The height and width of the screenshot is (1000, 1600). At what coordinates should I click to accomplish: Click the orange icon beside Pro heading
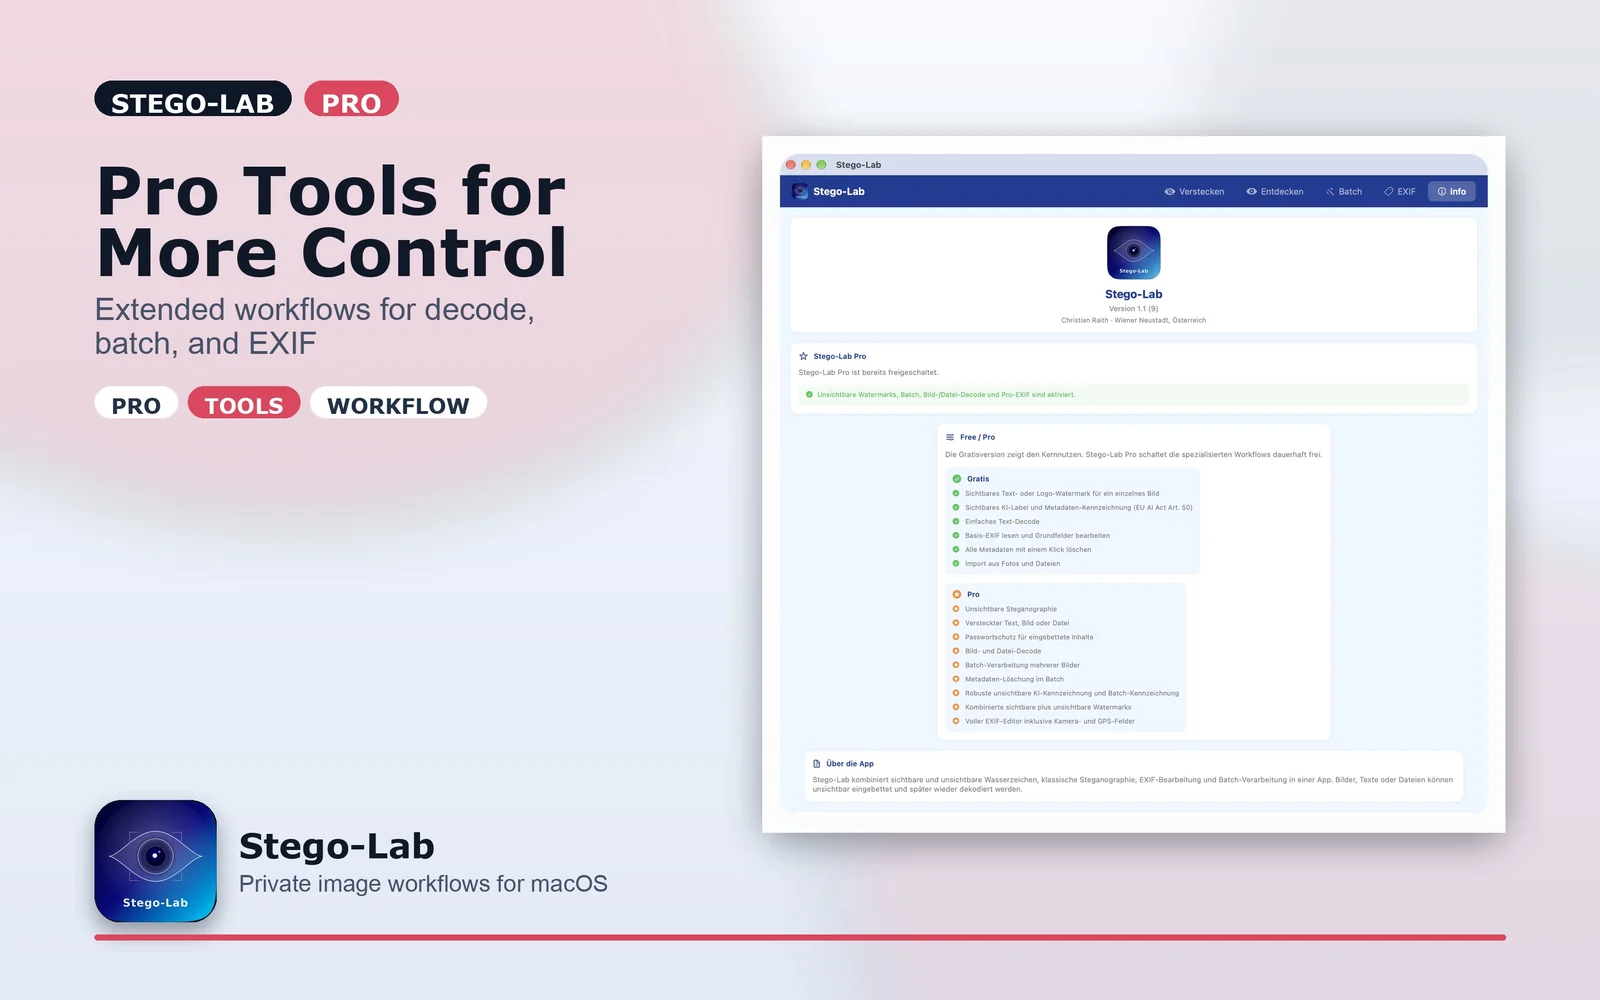point(957,594)
